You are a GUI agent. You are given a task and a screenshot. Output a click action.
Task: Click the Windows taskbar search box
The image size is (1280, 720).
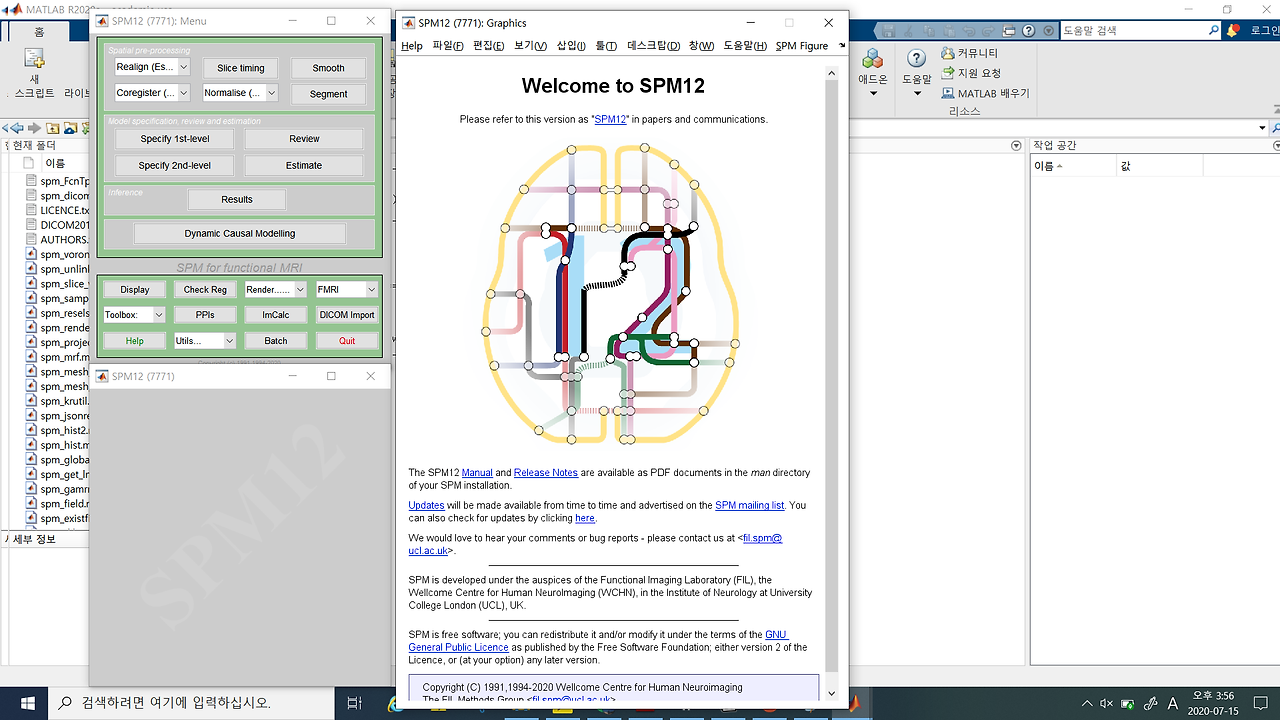point(190,703)
